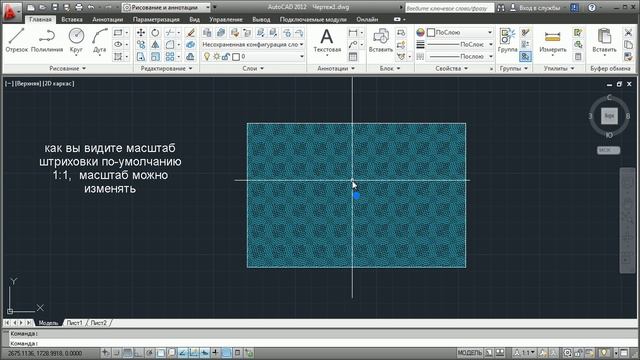The height and width of the screenshot is (360, 640).
Task: Click the ViewCube top face
Action: click(x=609, y=116)
